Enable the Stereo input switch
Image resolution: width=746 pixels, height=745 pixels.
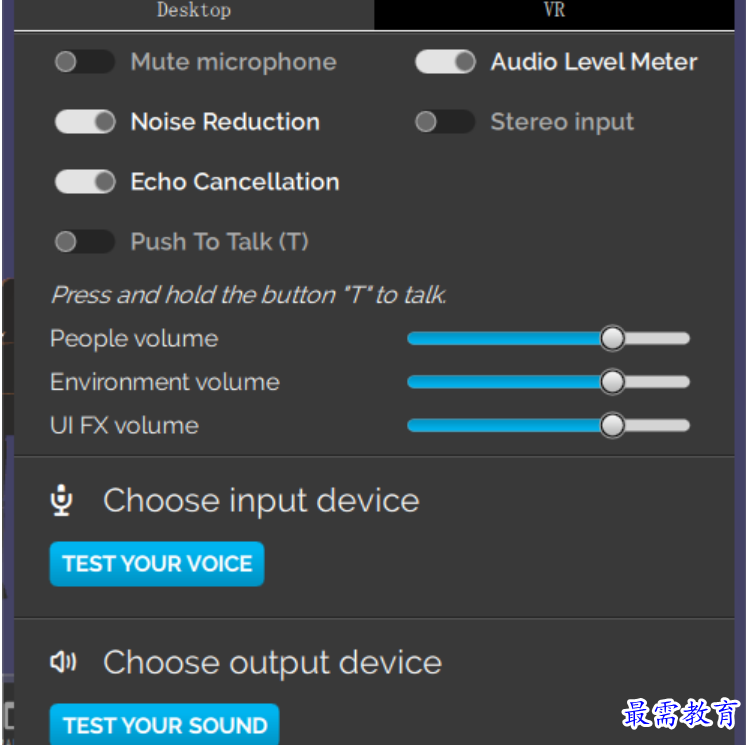point(445,122)
